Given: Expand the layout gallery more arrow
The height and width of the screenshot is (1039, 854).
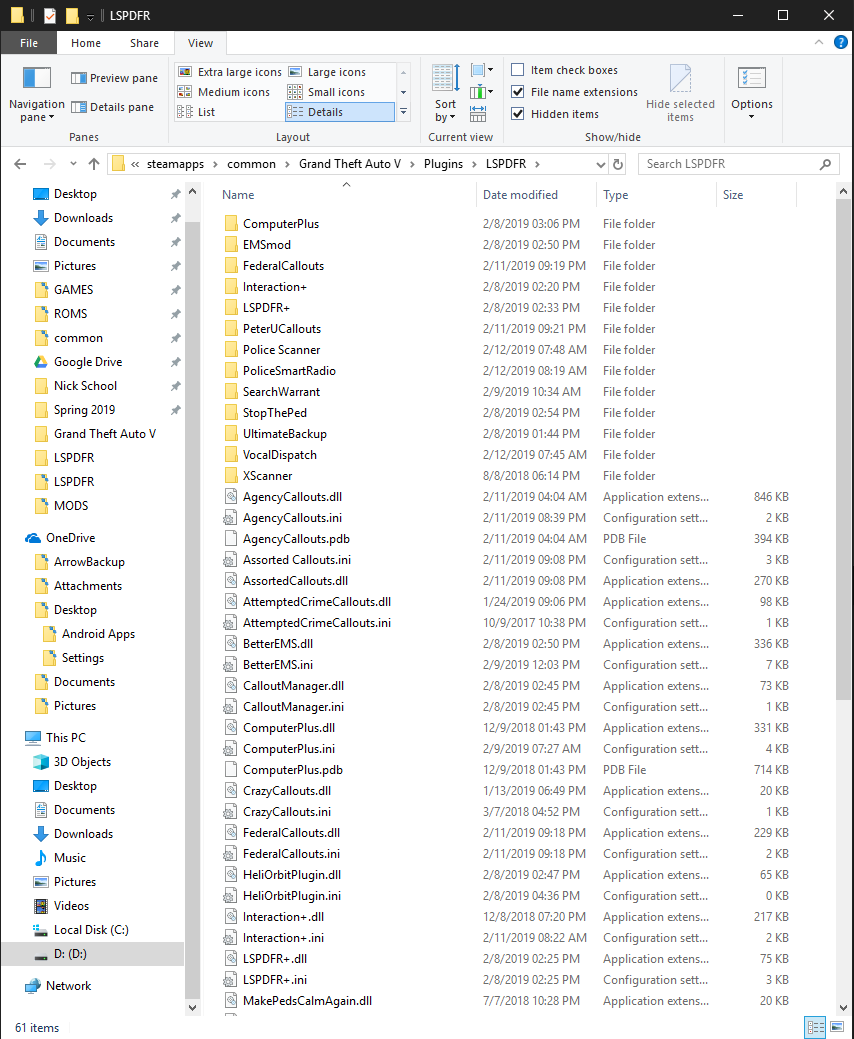Looking at the screenshot, I should tap(403, 112).
